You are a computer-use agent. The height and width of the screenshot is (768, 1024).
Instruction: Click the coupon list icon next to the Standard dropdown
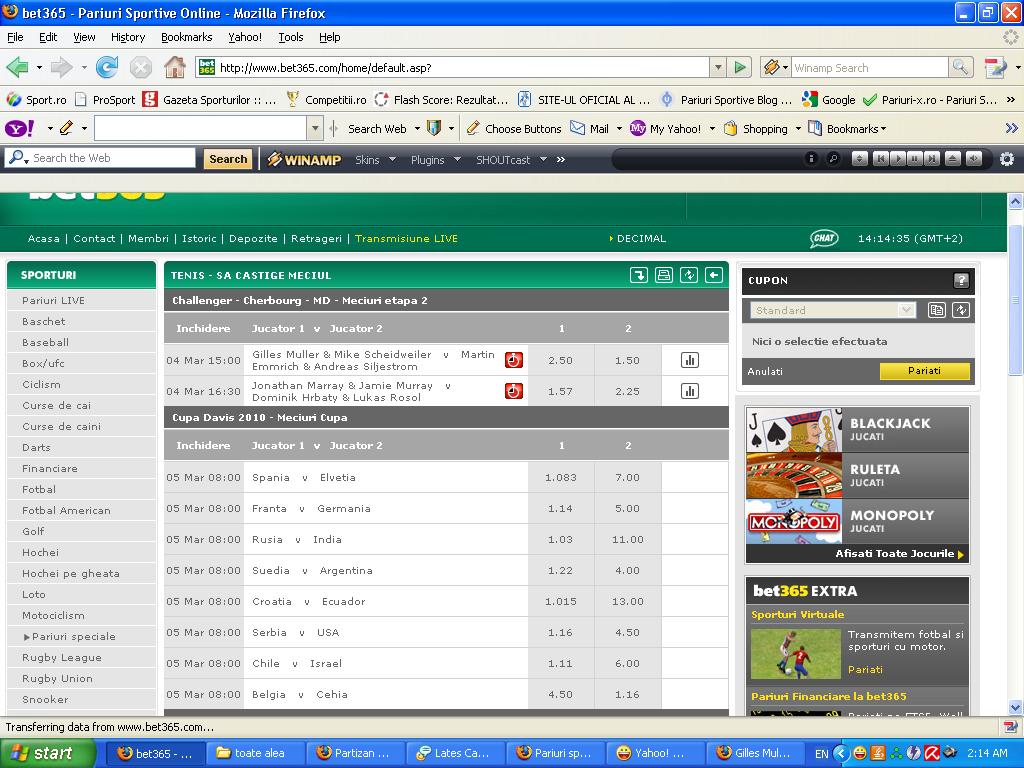click(x=936, y=310)
